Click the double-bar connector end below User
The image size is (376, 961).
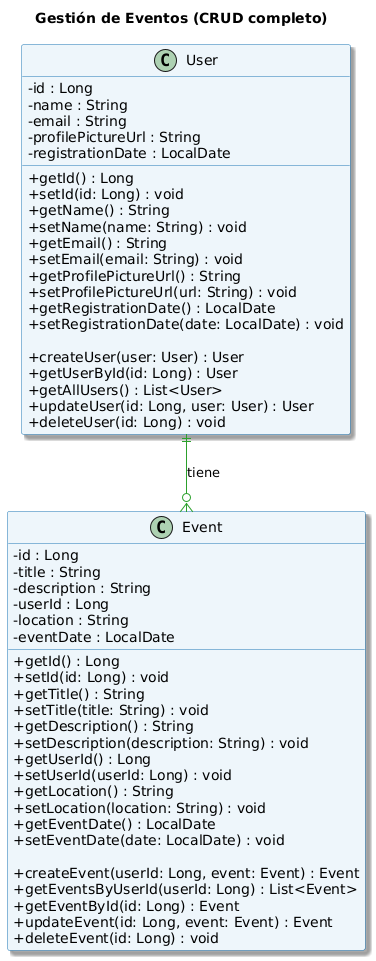click(186, 439)
